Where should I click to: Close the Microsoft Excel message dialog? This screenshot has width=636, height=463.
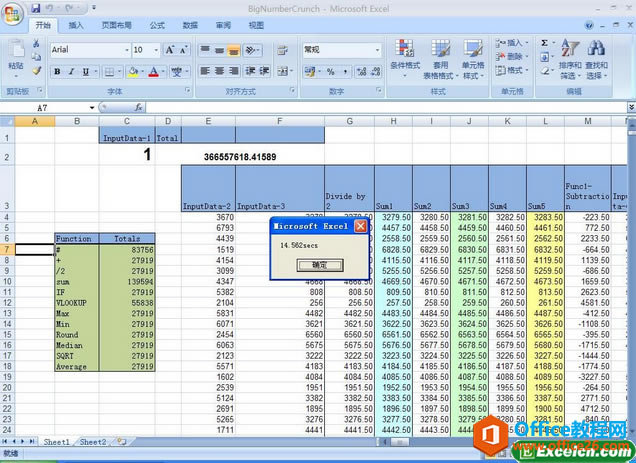coord(360,226)
